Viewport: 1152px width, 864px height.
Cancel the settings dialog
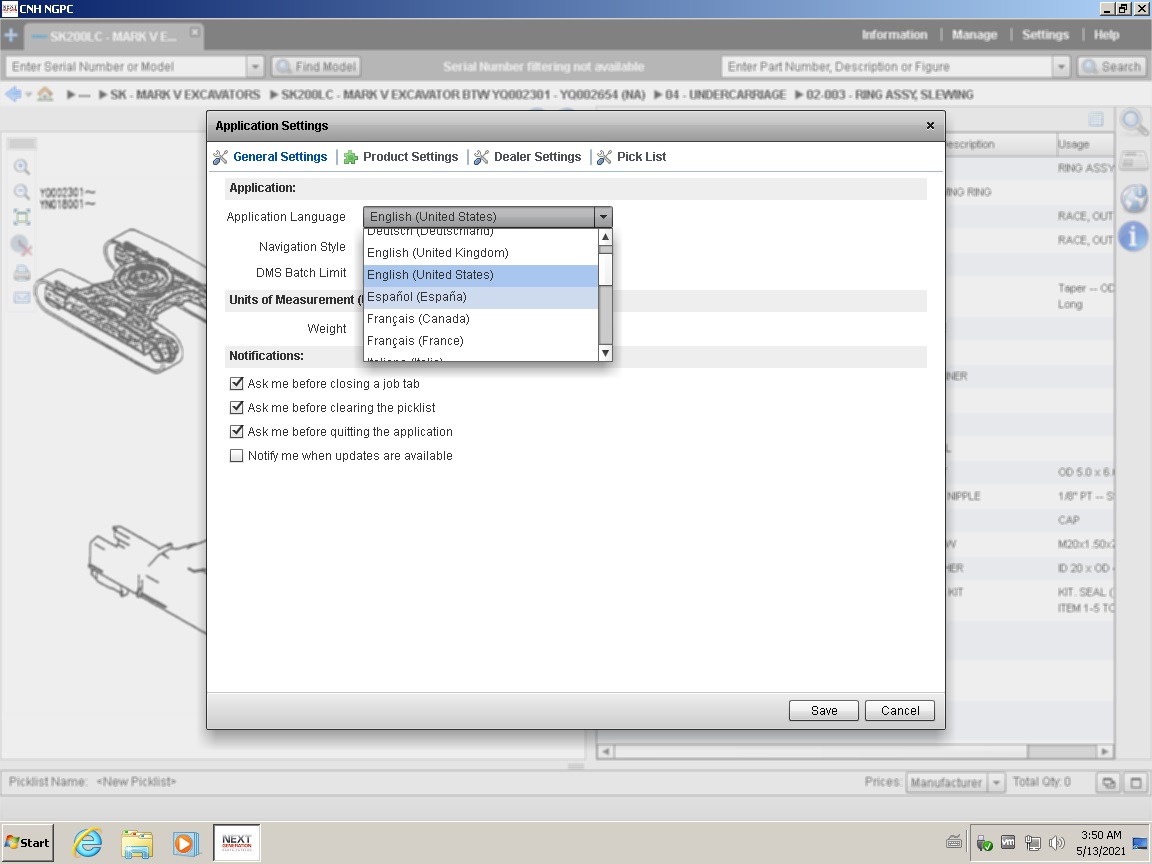click(900, 710)
